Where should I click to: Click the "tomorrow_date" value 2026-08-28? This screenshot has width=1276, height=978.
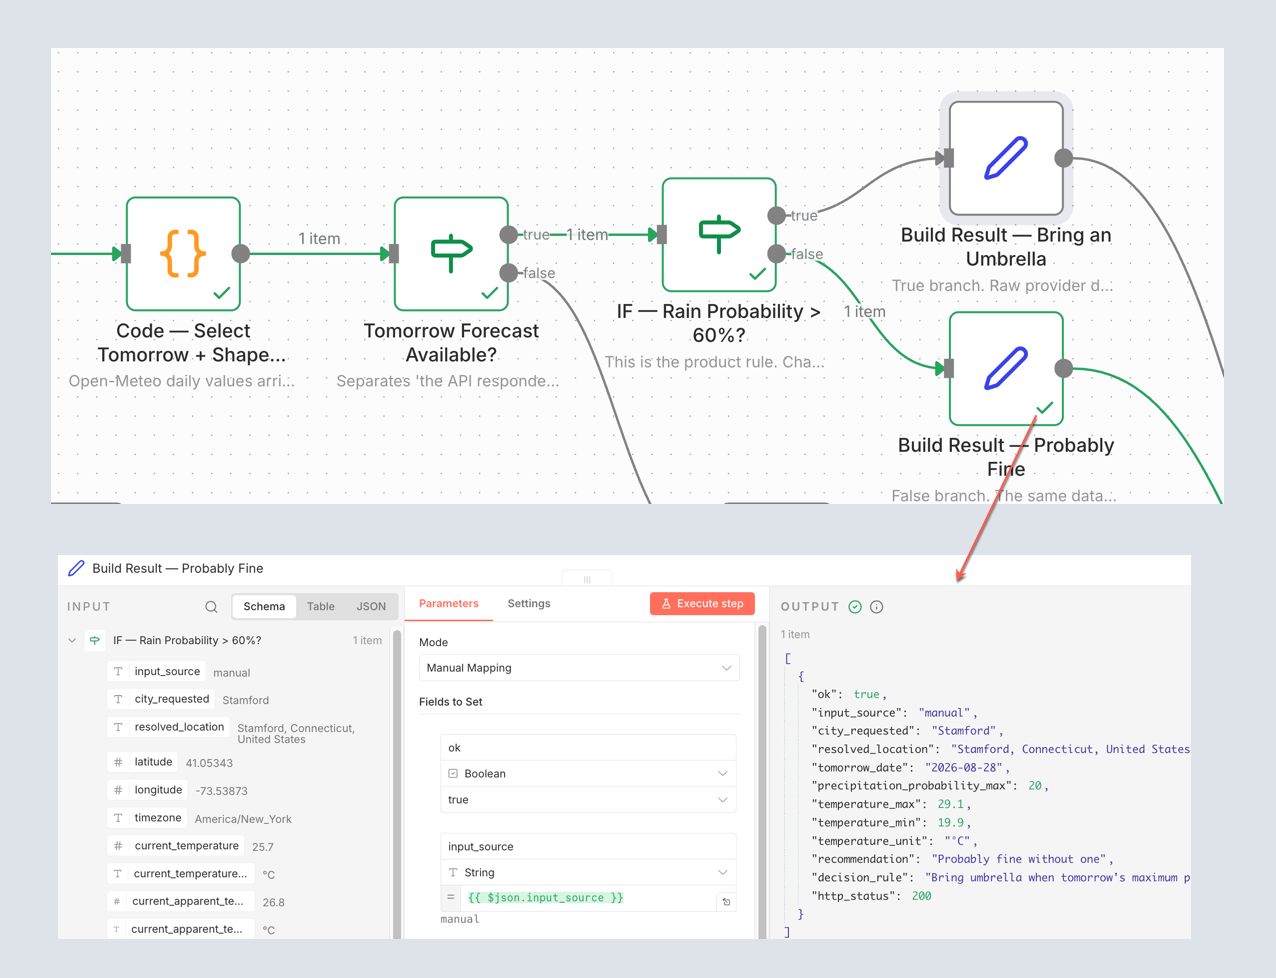964,768
